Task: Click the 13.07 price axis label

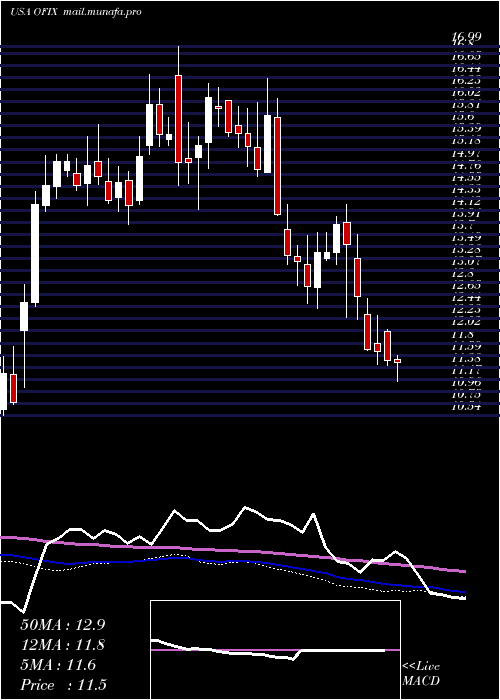Action: (466, 262)
